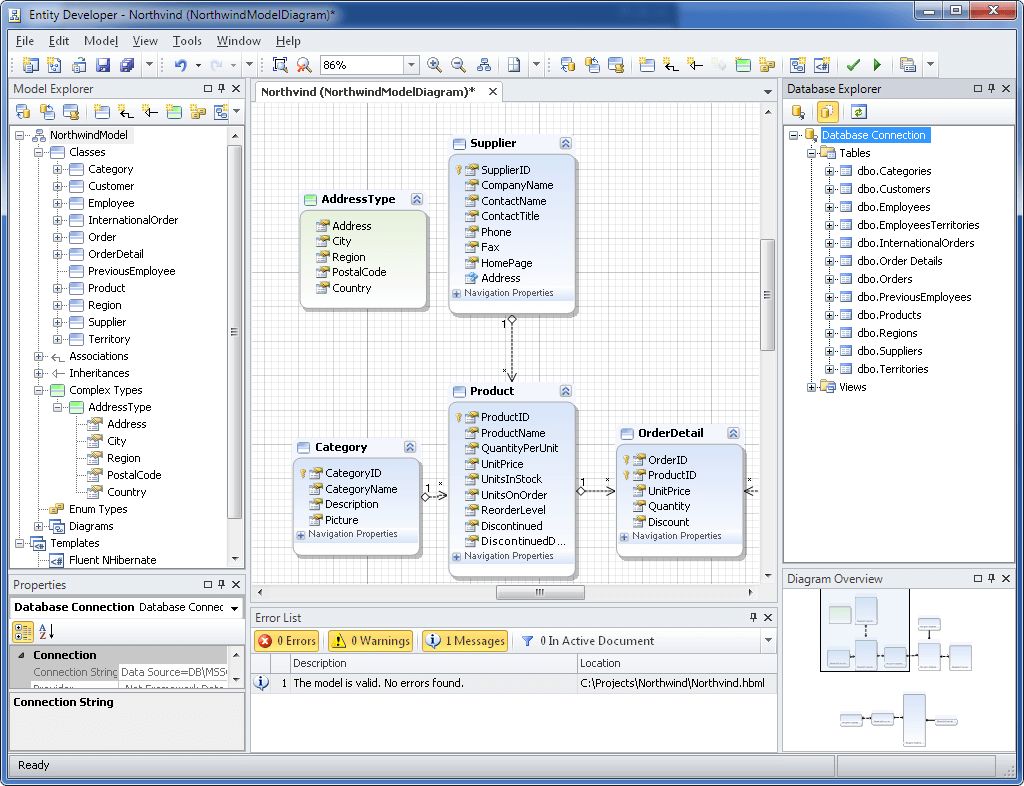1024x786 pixels.
Task: Click the green checkmark Validate icon
Action: pos(853,65)
